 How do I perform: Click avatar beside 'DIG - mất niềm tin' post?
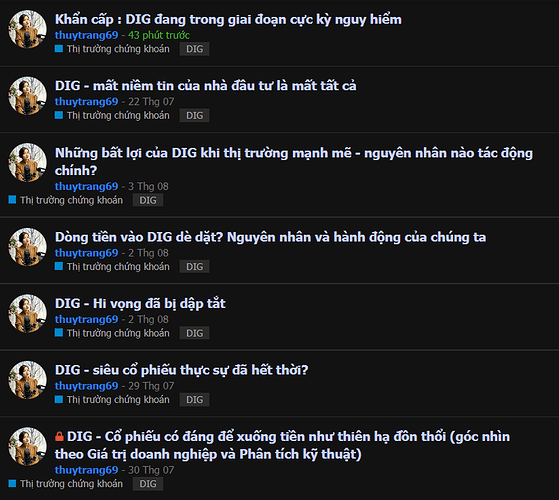(27, 96)
